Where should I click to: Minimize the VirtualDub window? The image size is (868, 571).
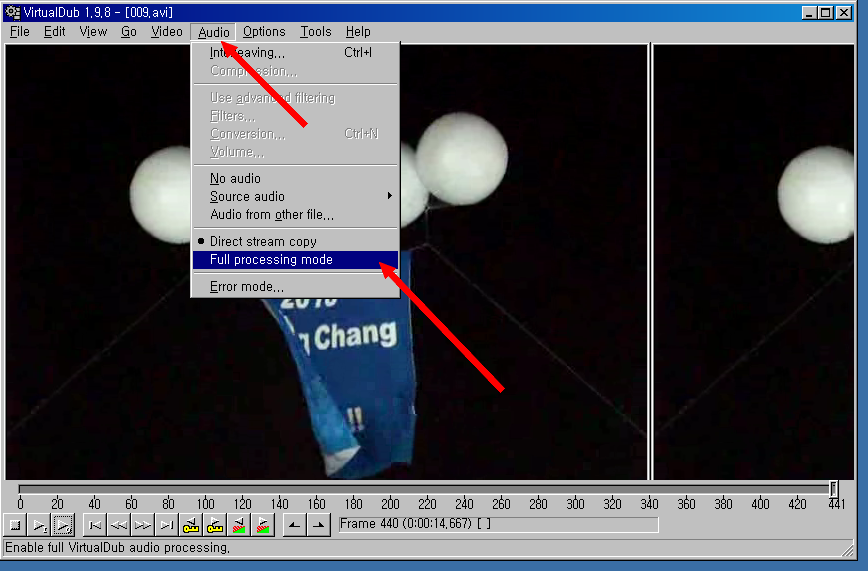tap(809, 12)
